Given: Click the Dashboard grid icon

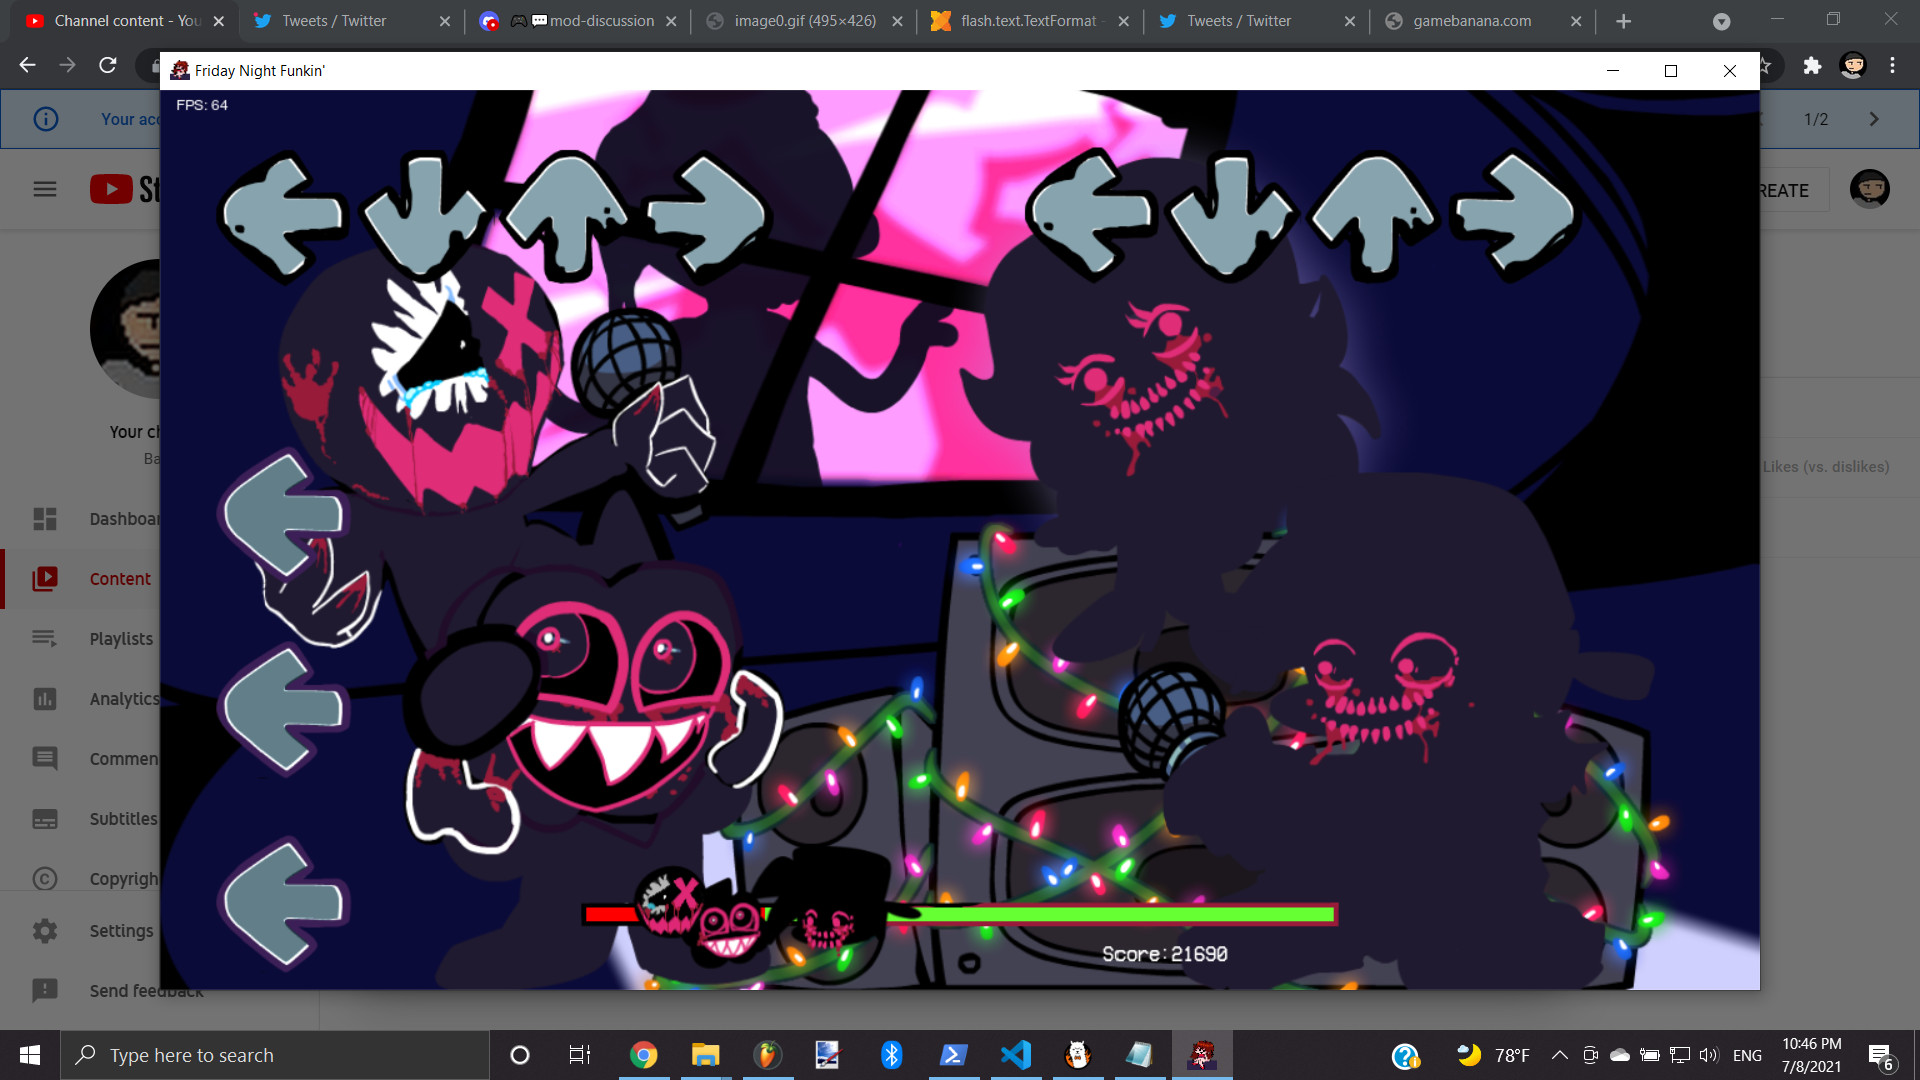Looking at the screenshot, I should 45,519.
